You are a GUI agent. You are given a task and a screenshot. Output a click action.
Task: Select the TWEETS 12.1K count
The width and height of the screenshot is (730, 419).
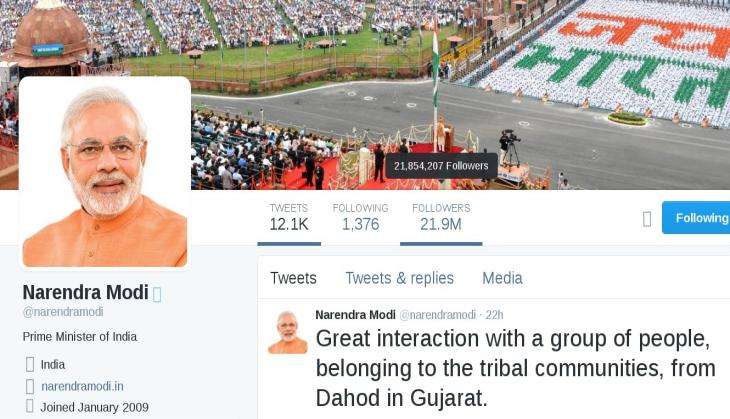(x=289, y=217)
